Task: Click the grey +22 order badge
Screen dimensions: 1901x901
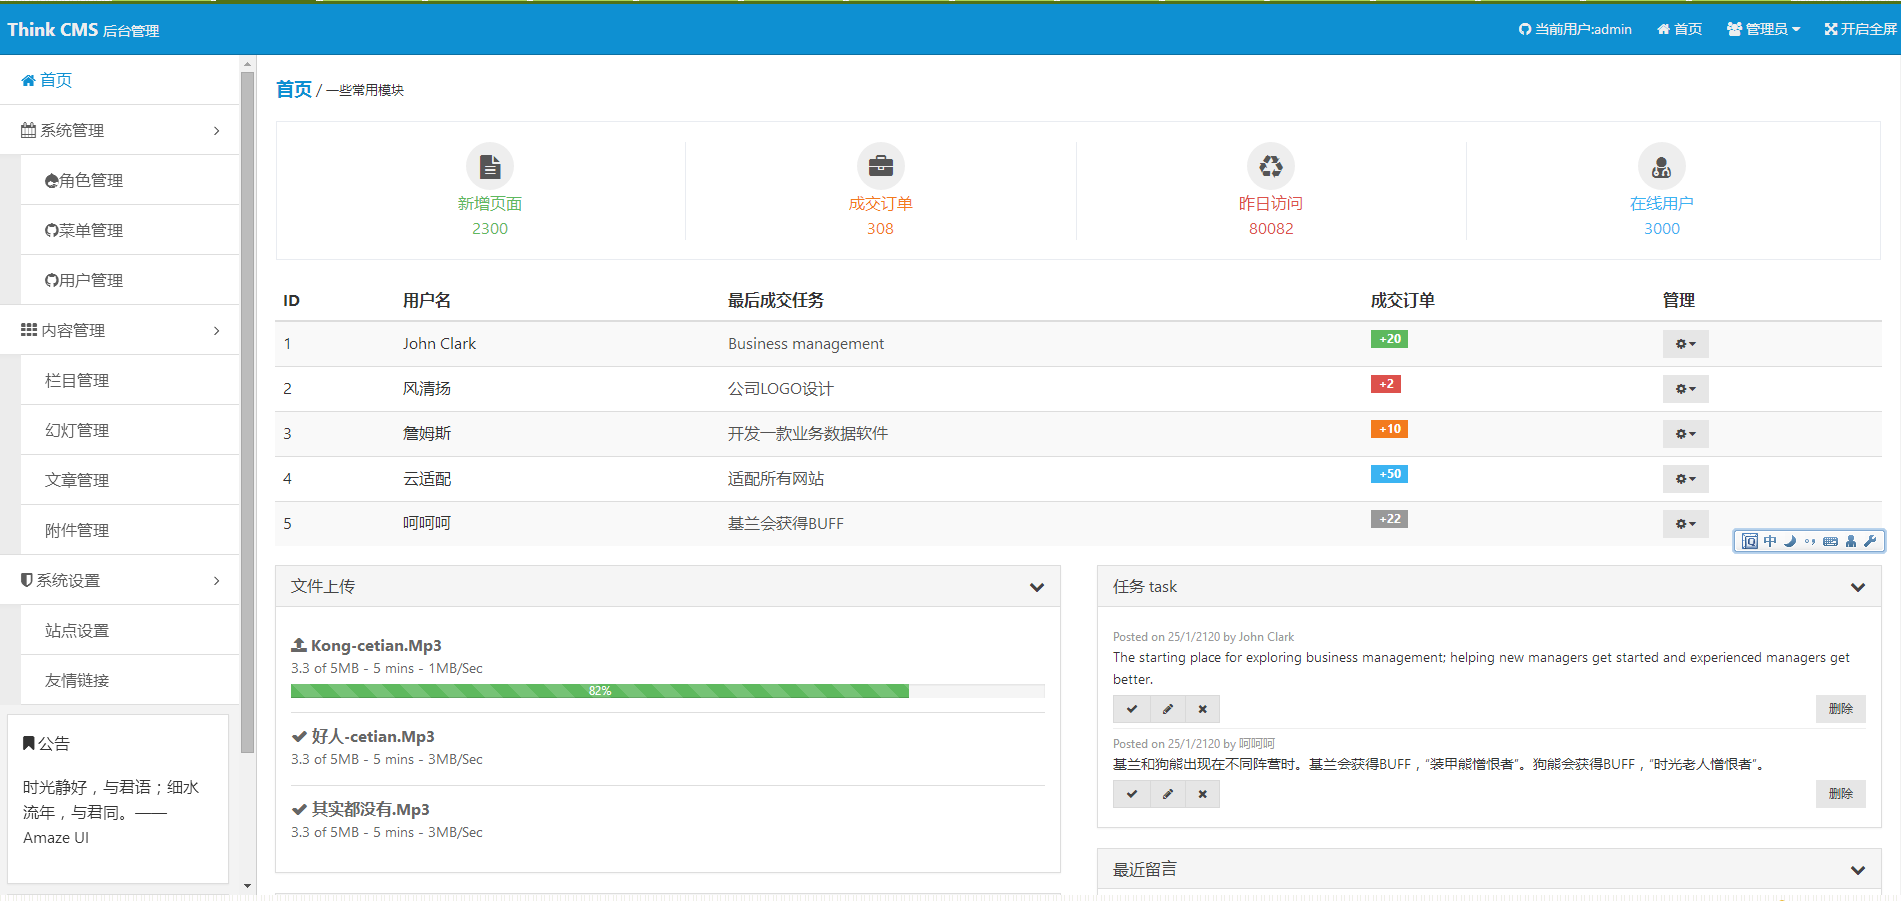Action: [1390, 519]
